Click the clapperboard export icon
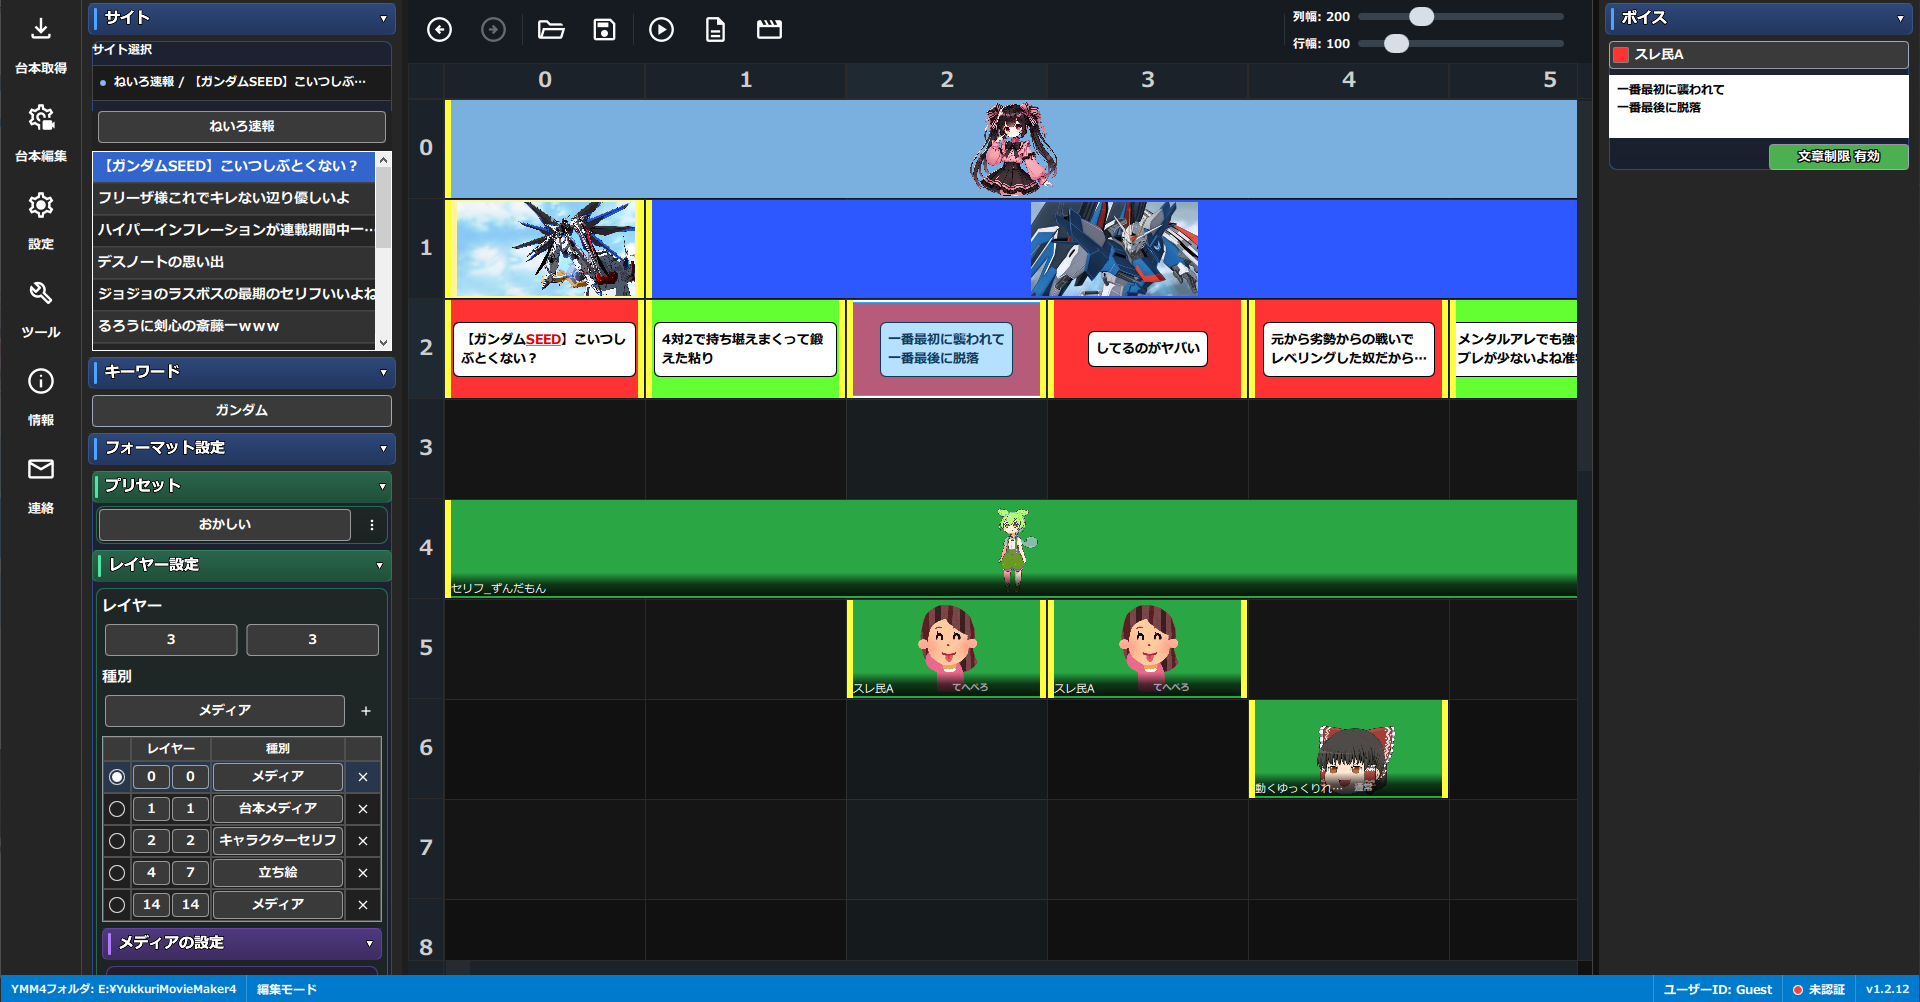The height and width of the screenshot is (1002, 1920). 769,30
